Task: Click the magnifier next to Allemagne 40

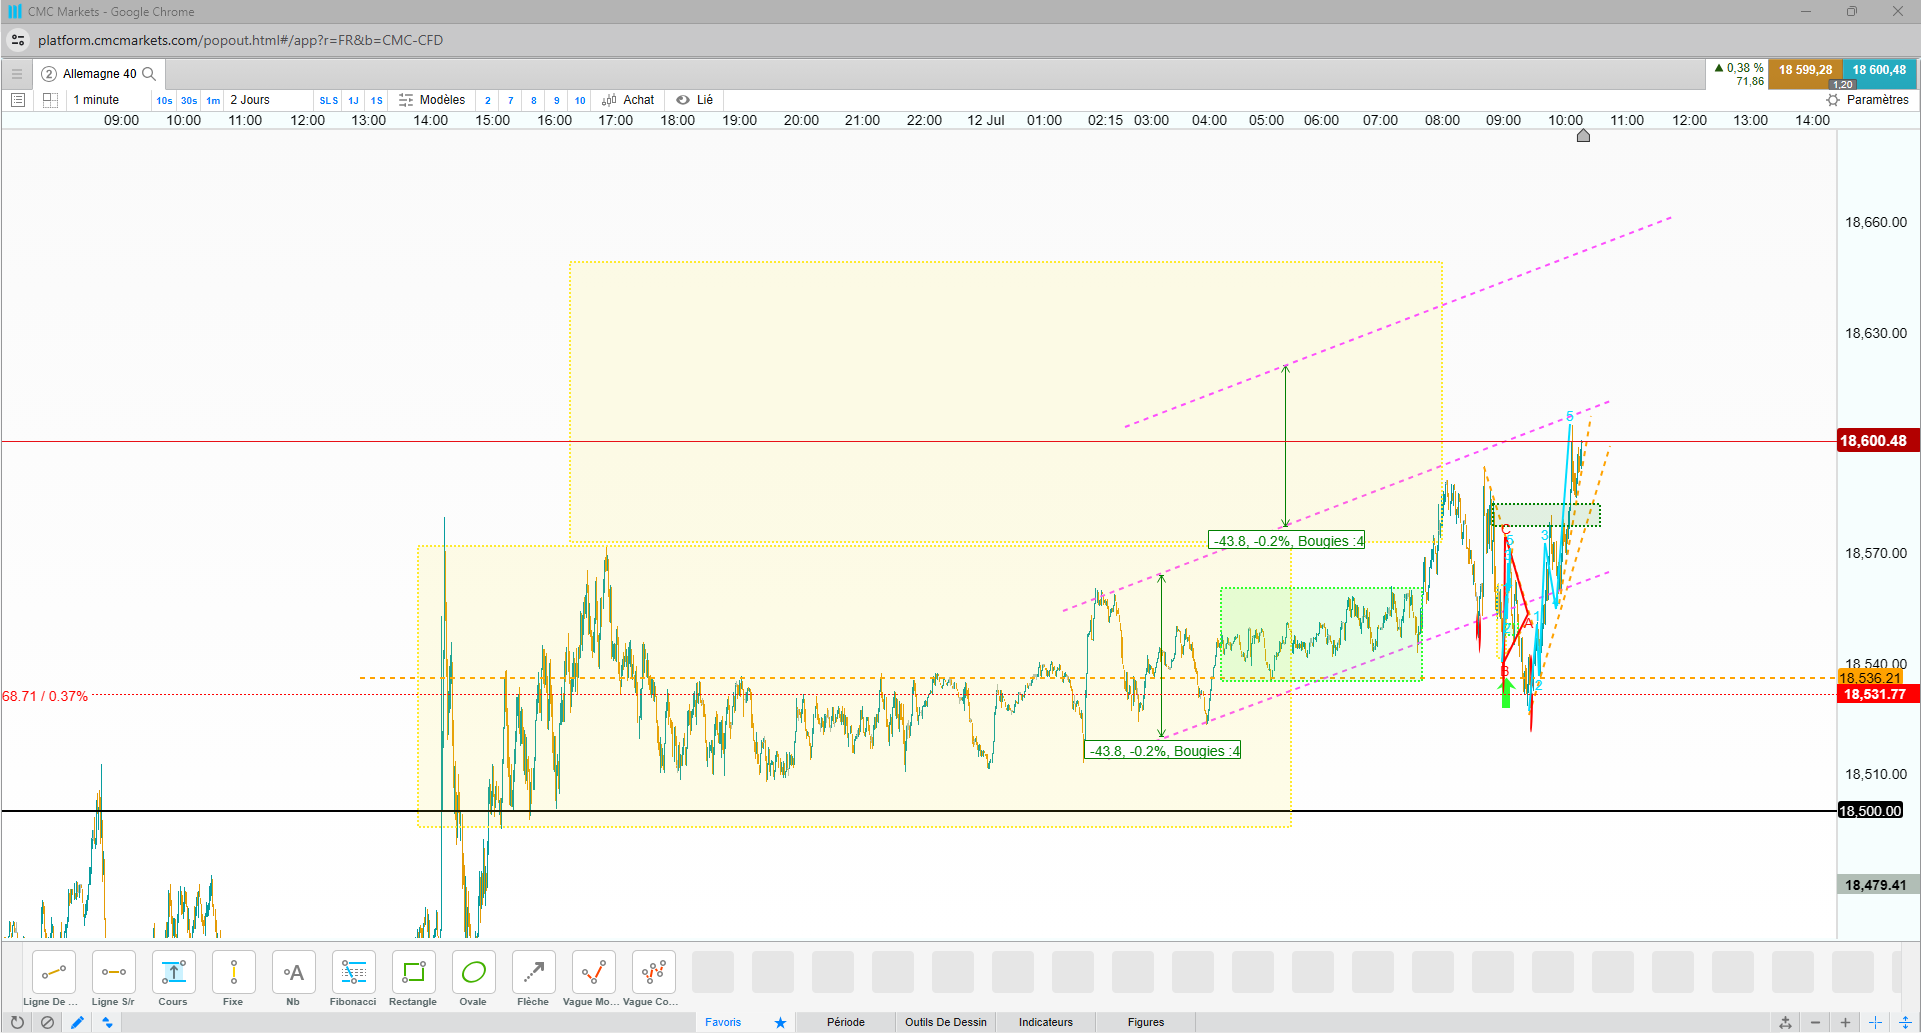Action: pyautogui.click(x=149, y=74)
